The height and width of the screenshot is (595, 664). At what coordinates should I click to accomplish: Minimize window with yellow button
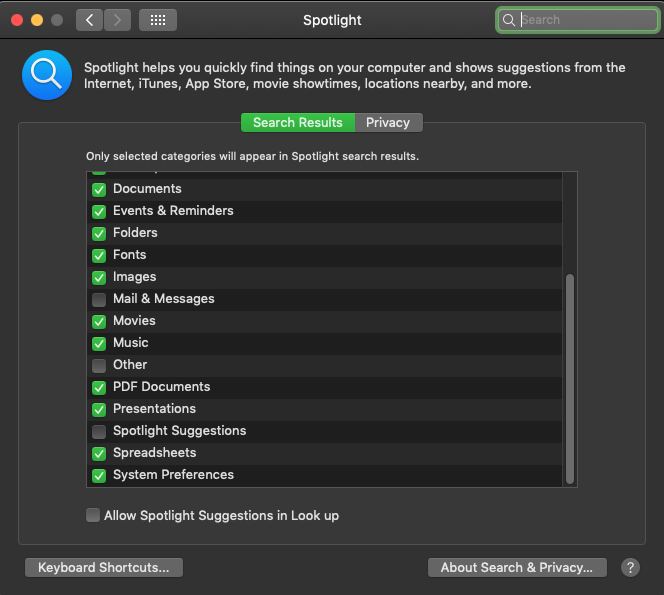pos(37,20)
